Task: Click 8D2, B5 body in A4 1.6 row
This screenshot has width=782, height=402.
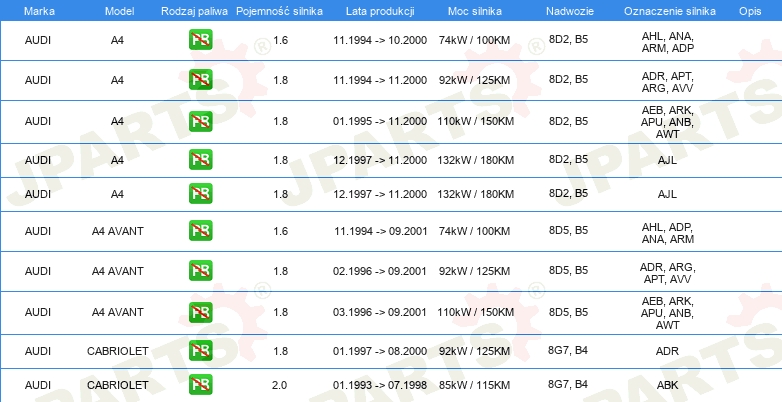Action: point(568,39)
